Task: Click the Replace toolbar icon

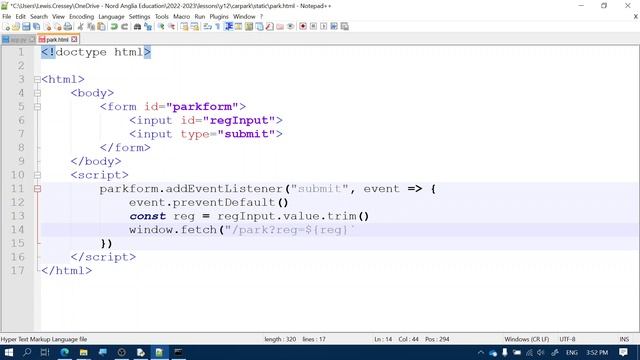Action: coord(148,27)
